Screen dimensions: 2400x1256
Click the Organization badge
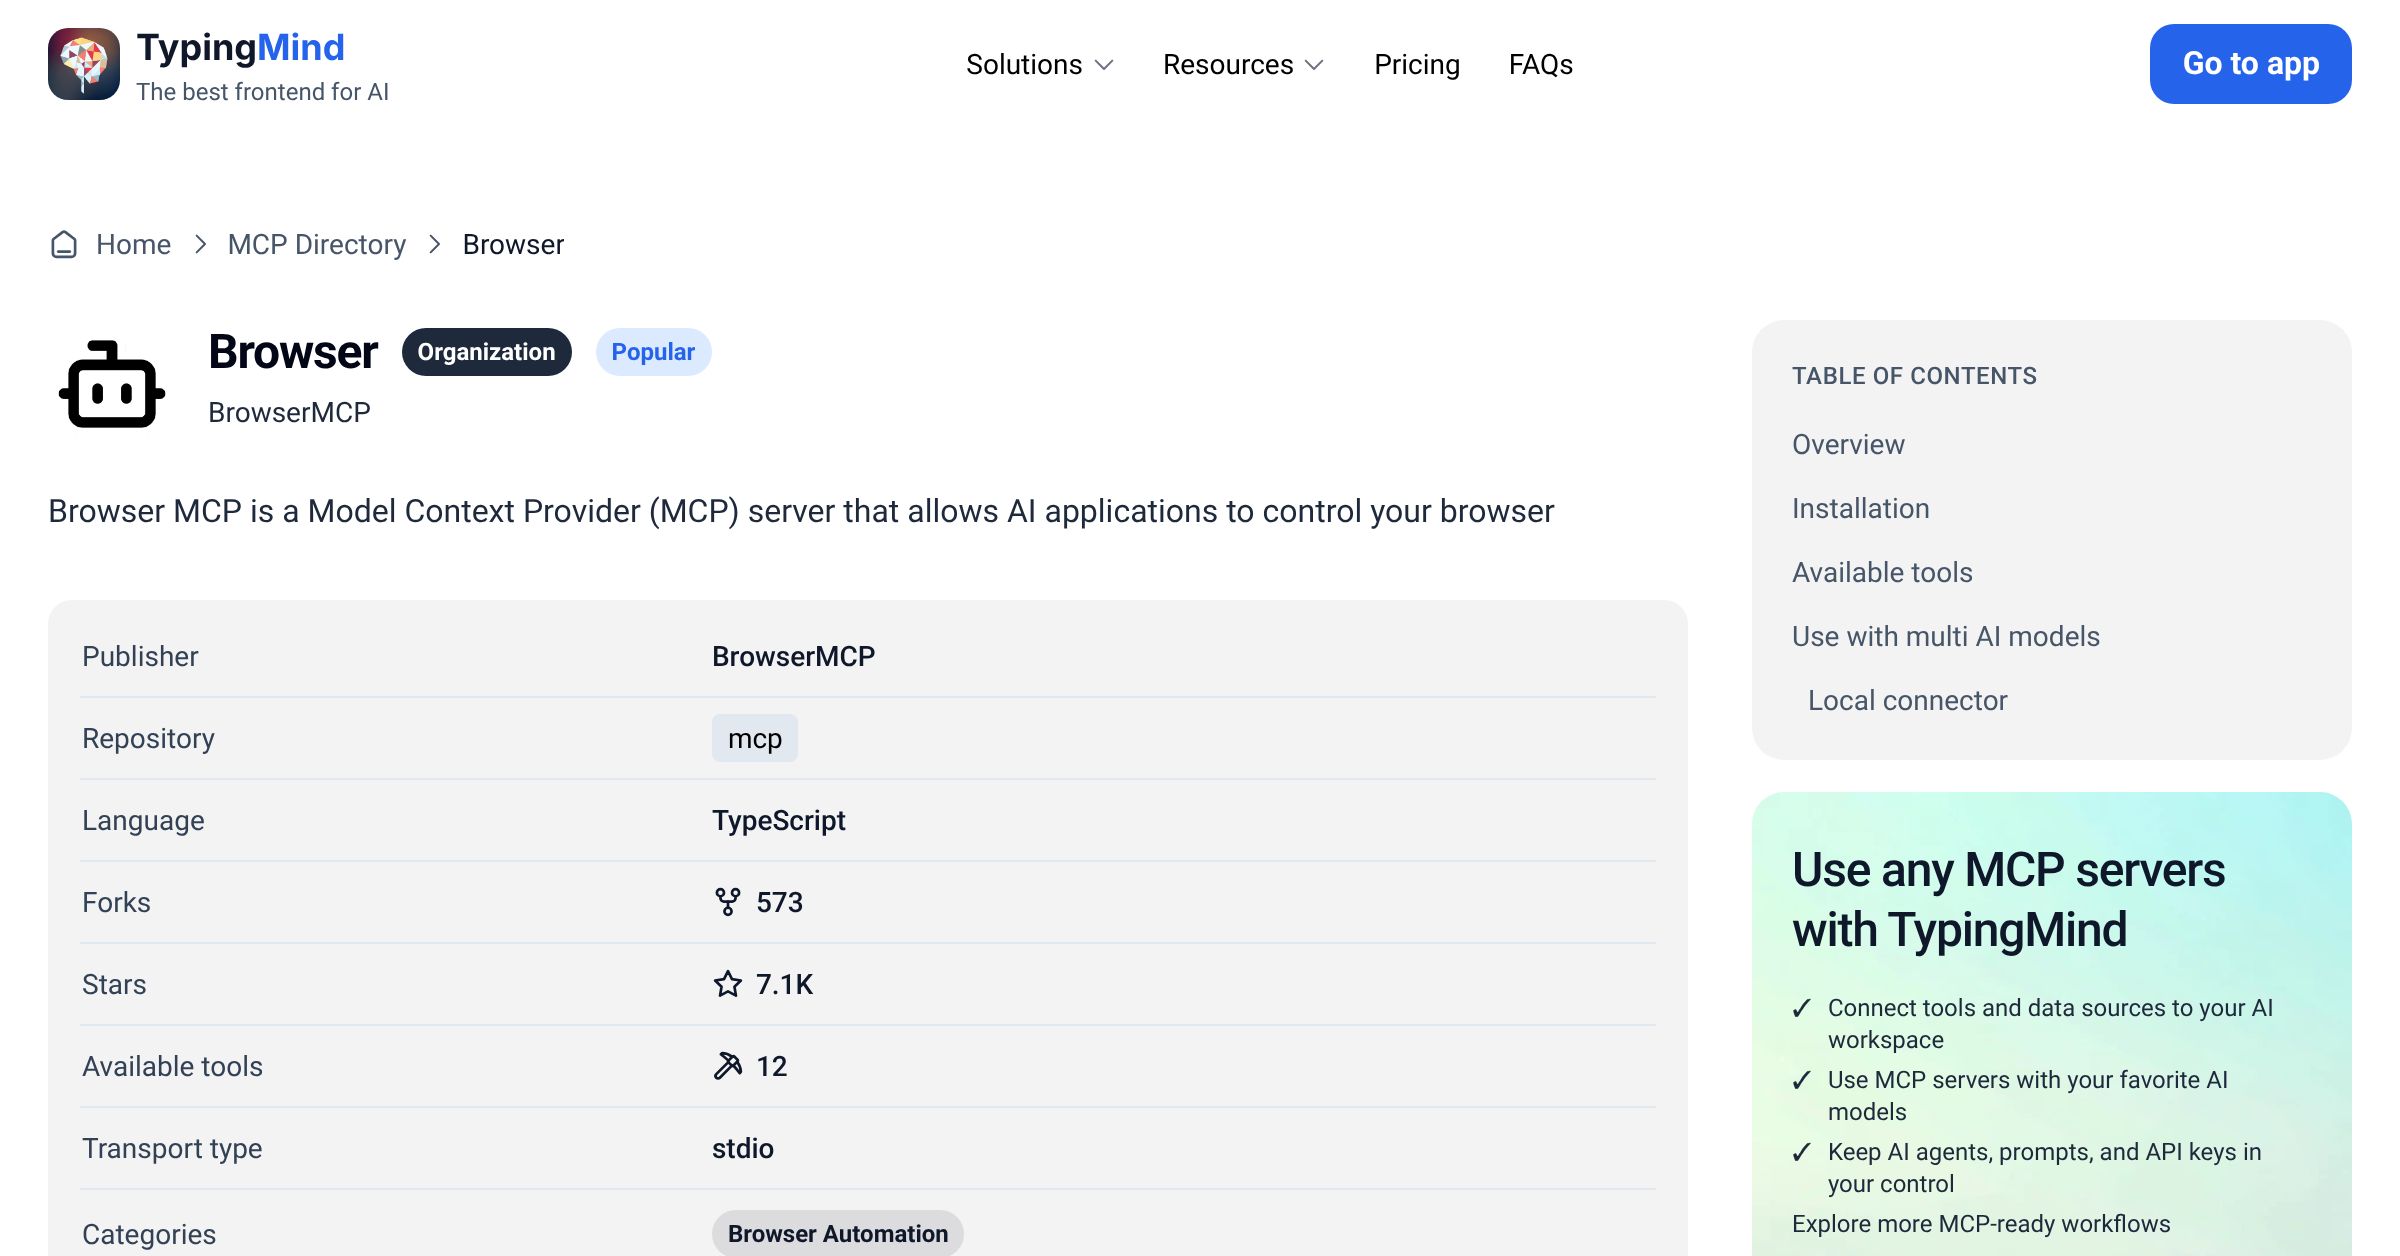pos(487,352)
